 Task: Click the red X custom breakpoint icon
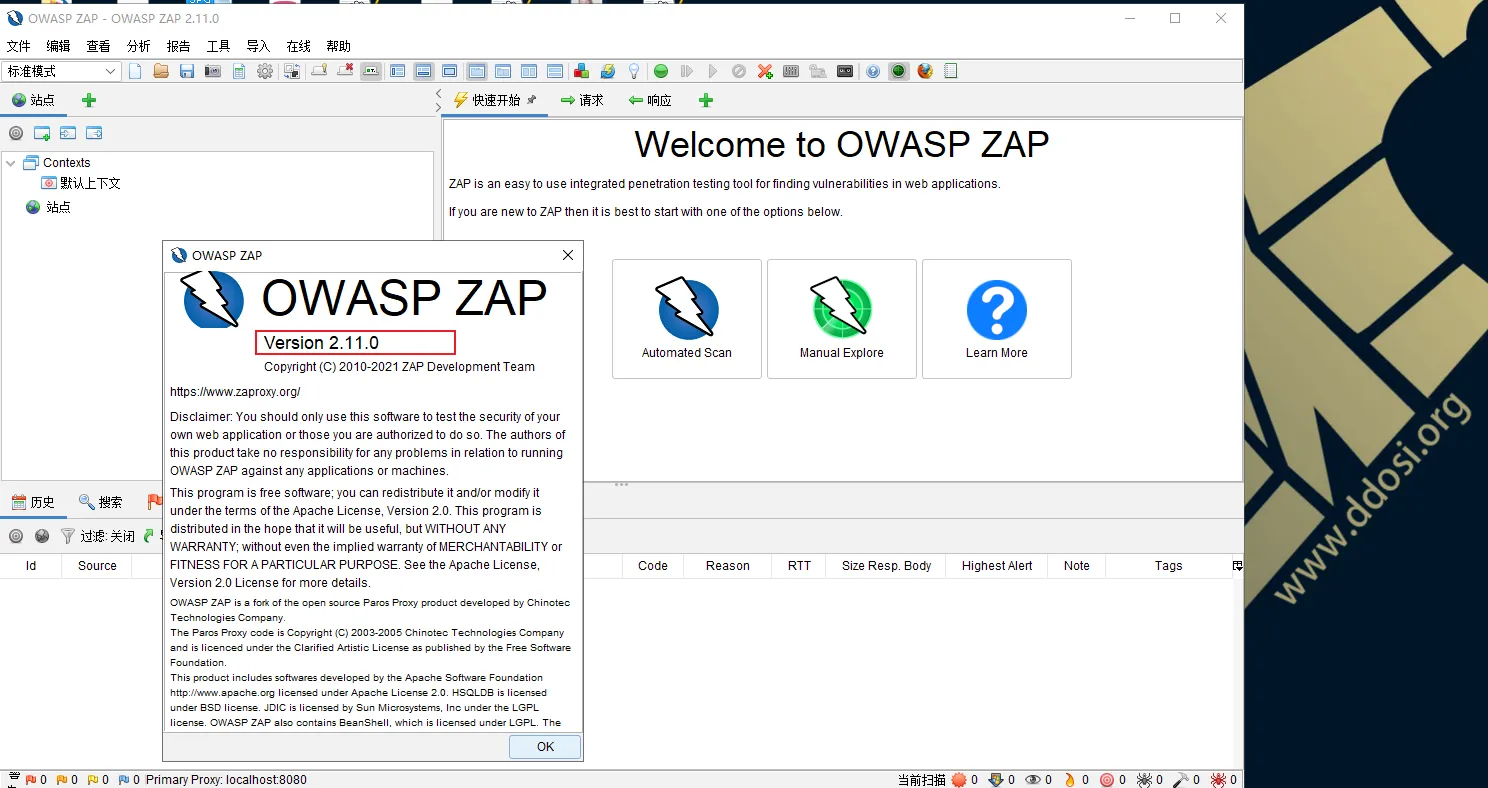coord(765,71)
